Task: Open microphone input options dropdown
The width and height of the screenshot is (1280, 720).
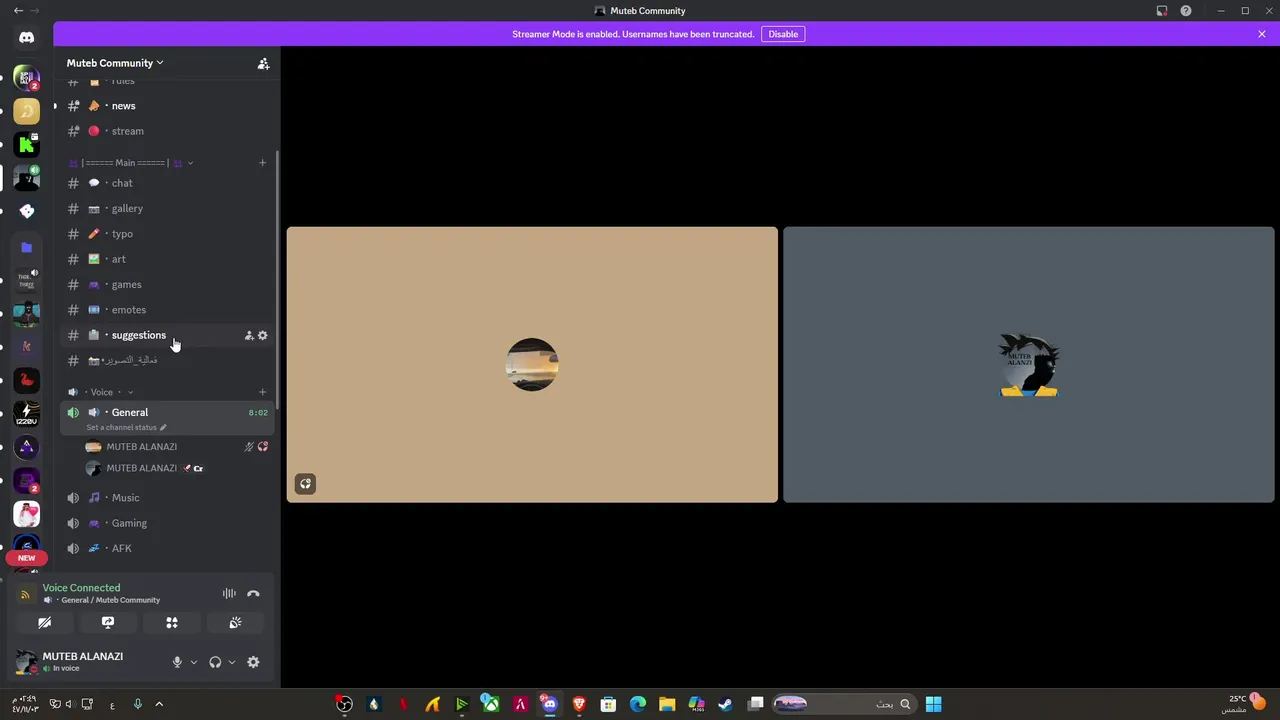Action: [x=194, y=662]
